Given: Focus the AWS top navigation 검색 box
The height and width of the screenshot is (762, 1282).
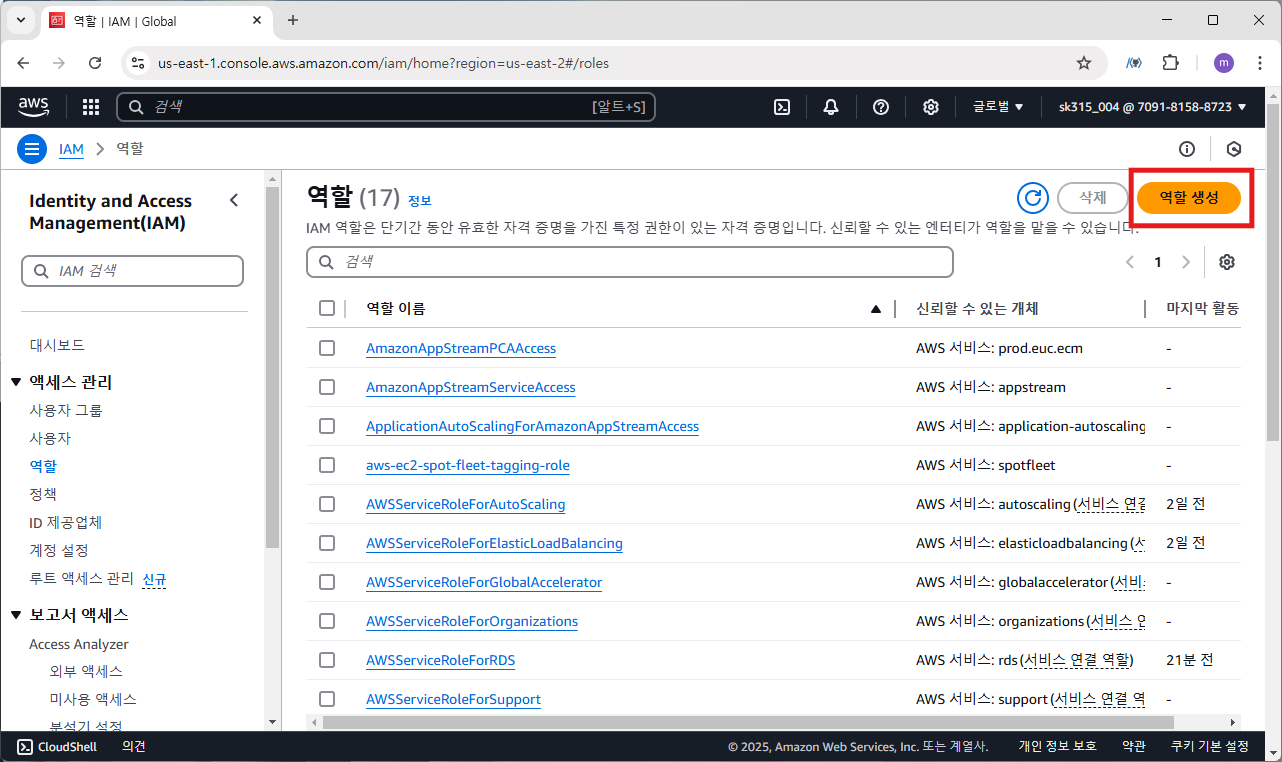Looking at the screenshot, I should (x=386, y=107).
